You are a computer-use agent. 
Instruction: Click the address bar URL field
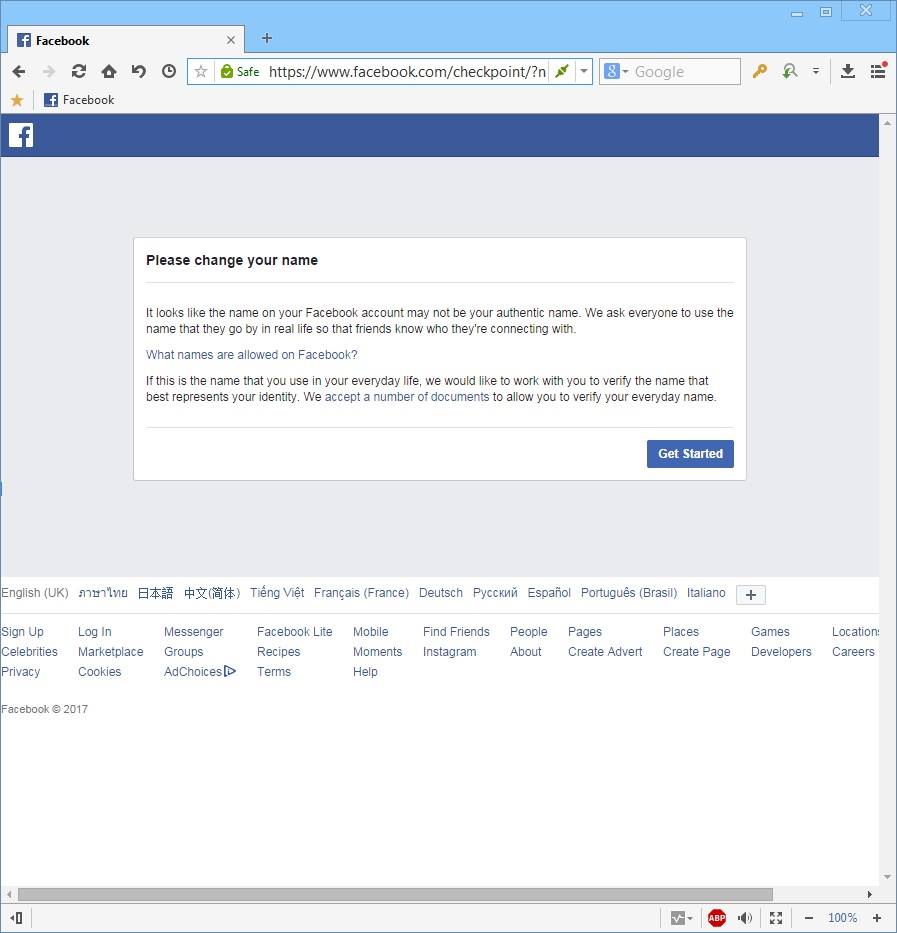[407, 72]
